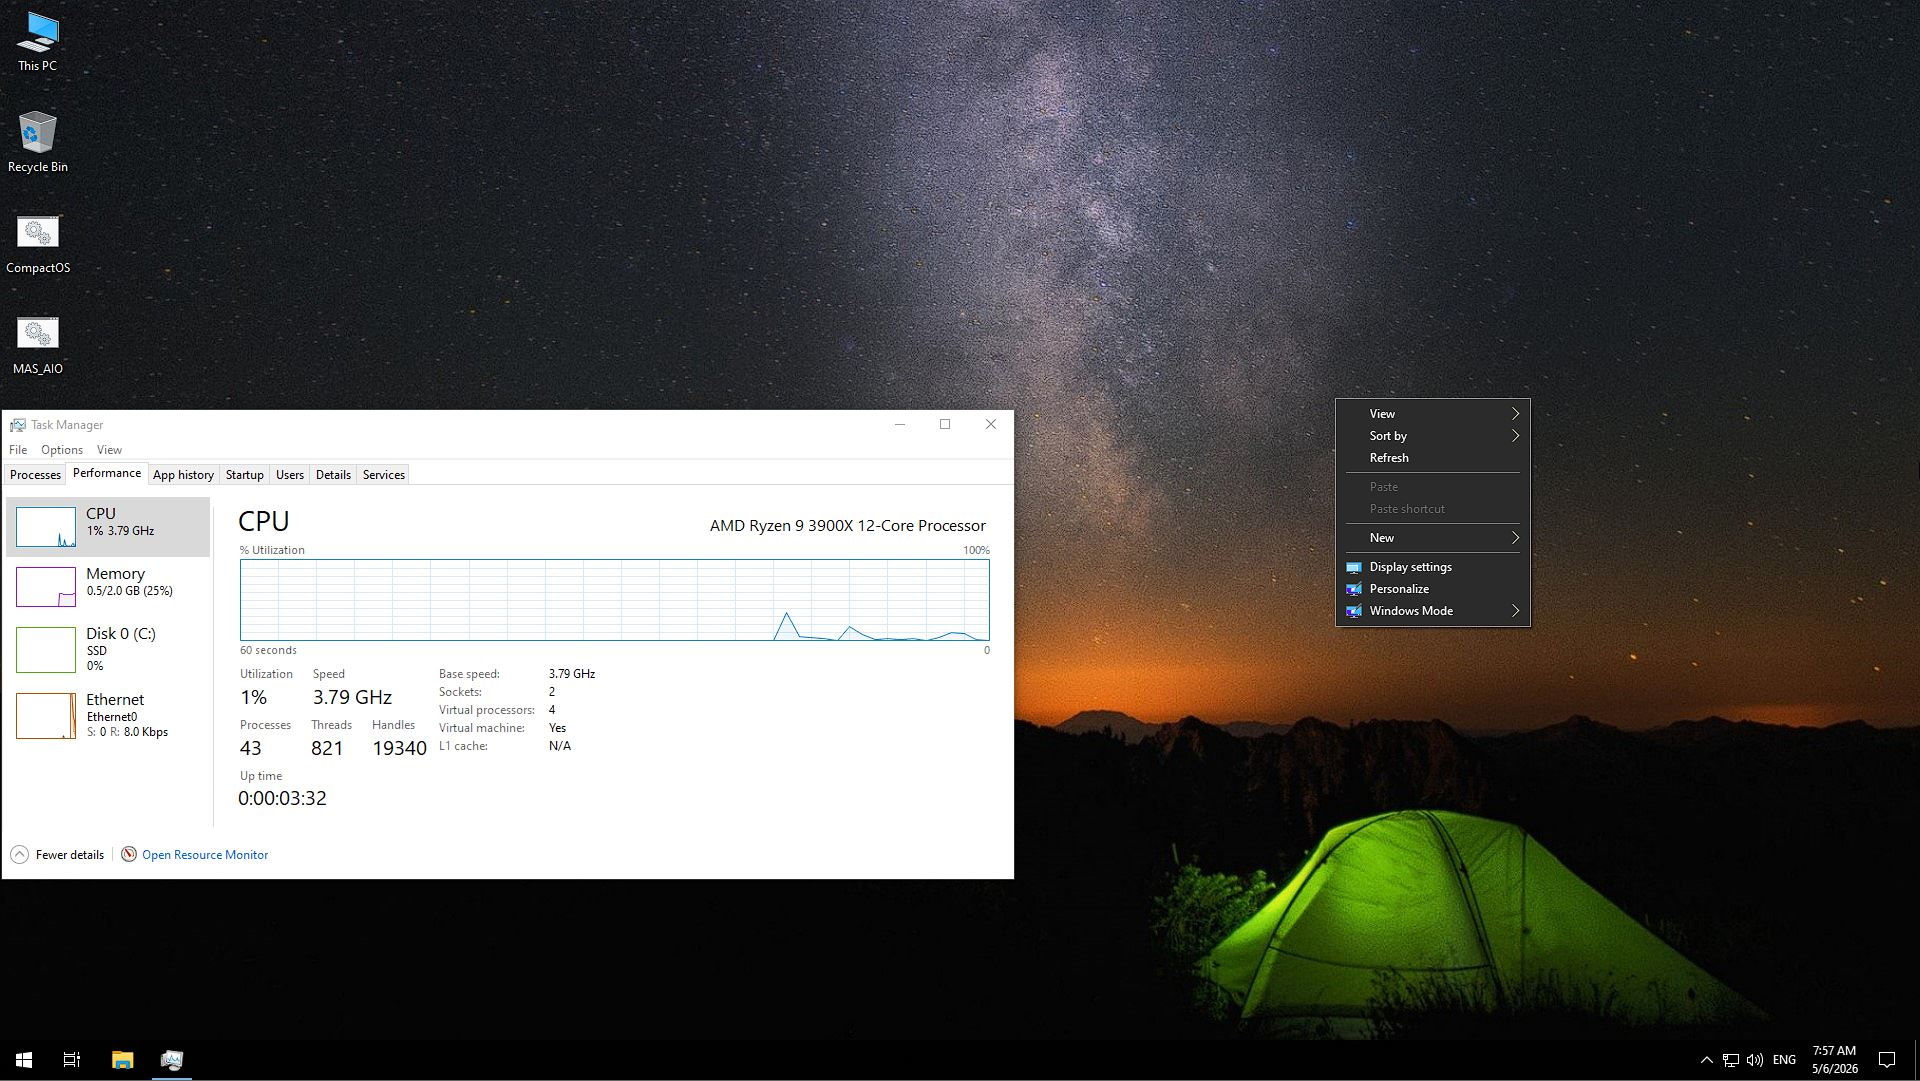Open the Options menu in Task Manager

(x=62, y=450)
